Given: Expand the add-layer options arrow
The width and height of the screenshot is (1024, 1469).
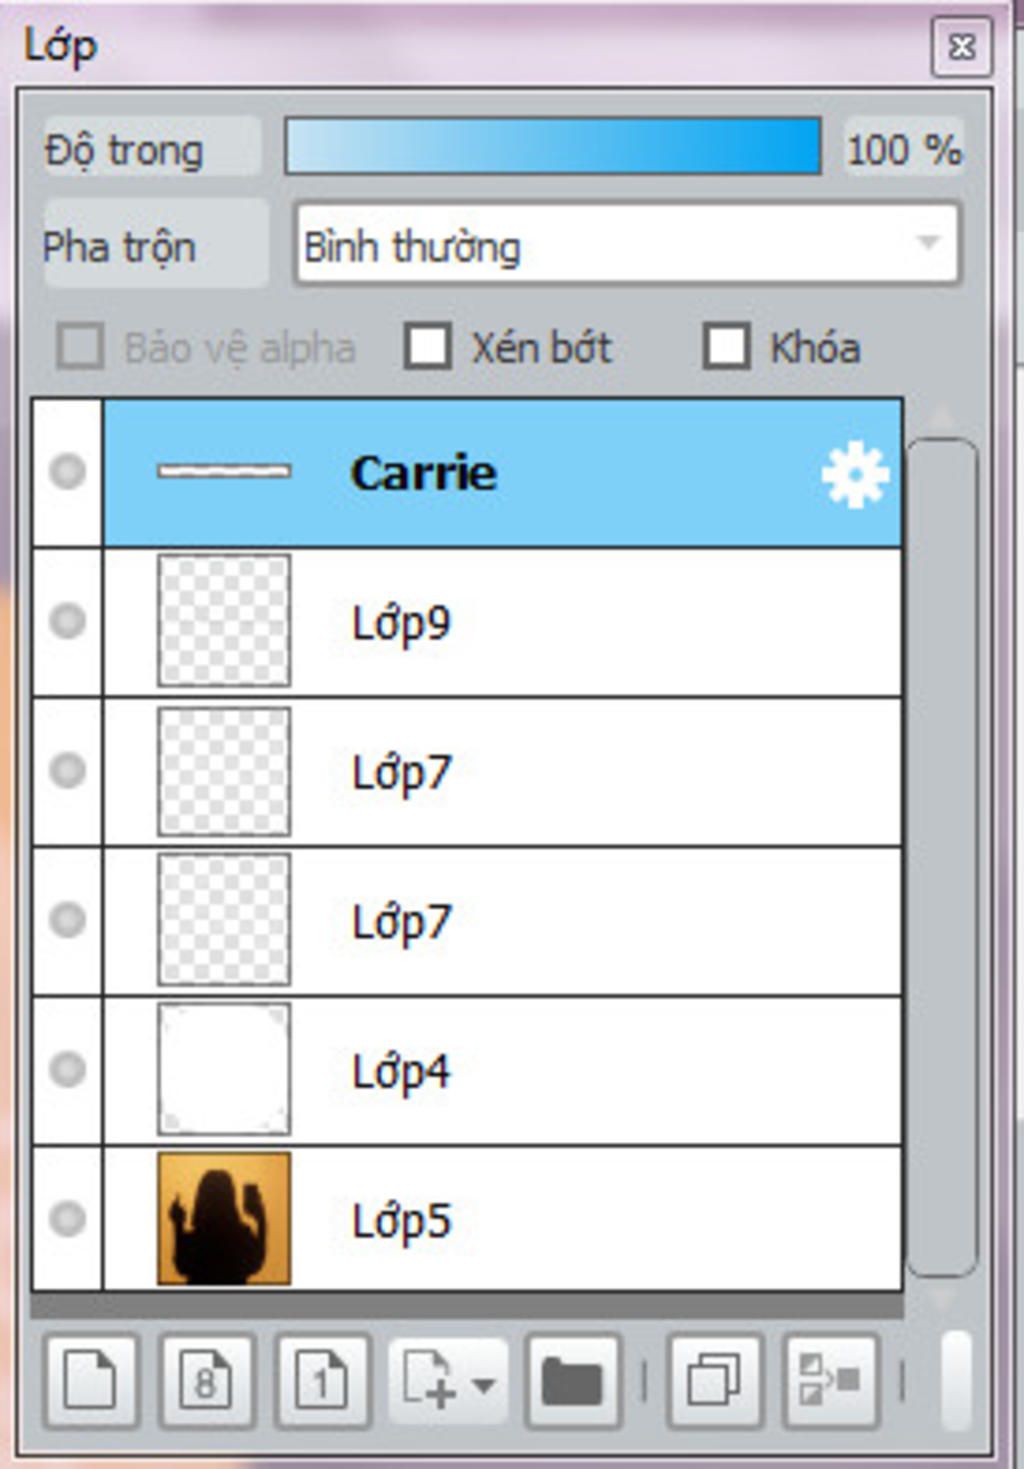Looking at the screenshot, I should pos(484,1386).
